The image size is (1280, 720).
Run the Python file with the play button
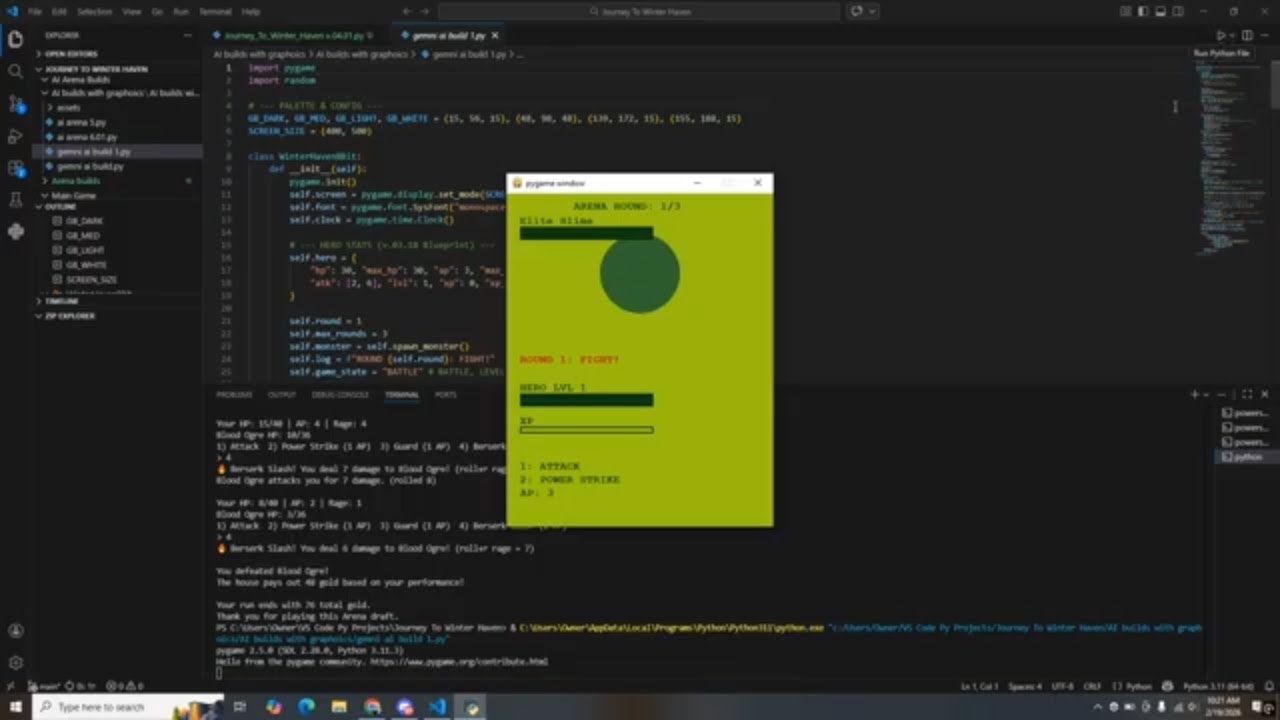(x=1220, y=35)
